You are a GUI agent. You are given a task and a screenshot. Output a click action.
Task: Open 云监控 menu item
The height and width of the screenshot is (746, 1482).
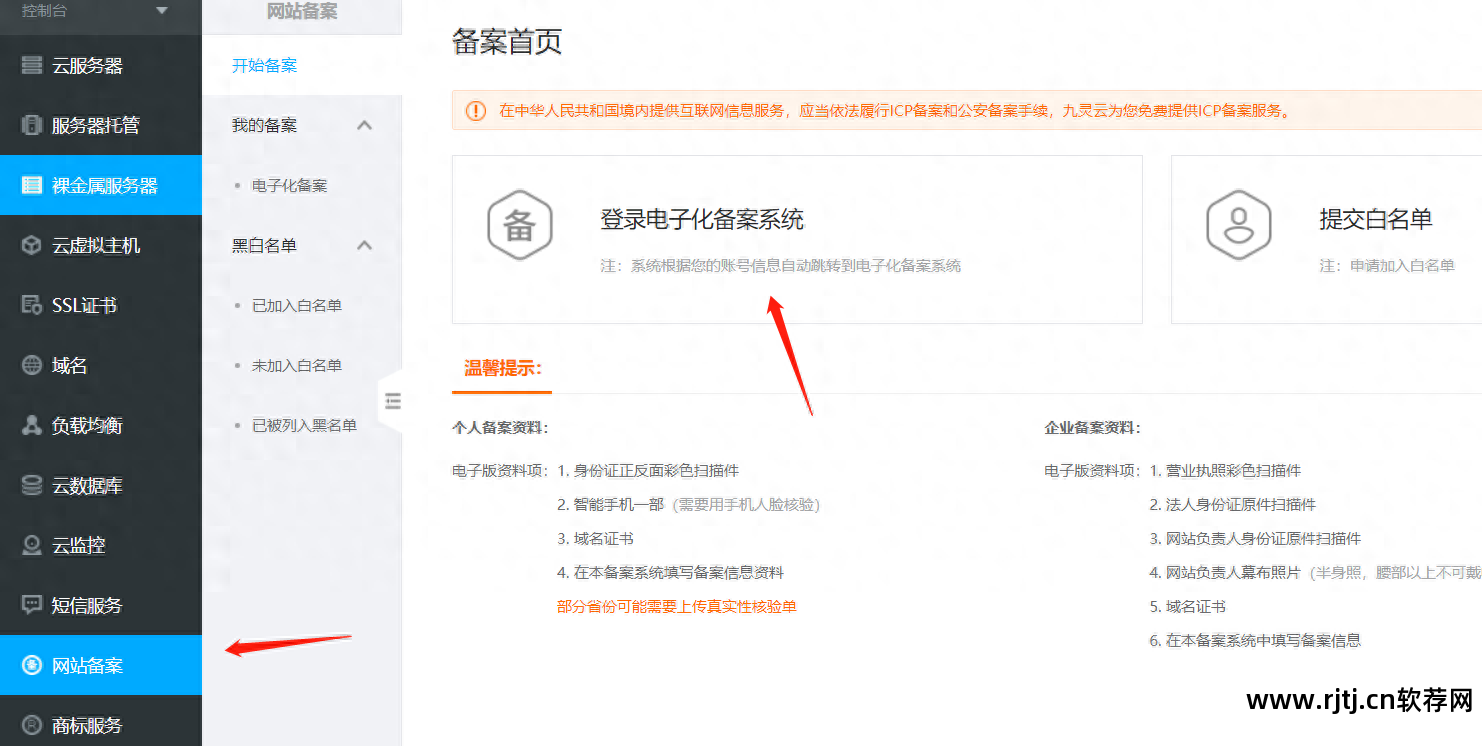(x=101, y=546)
